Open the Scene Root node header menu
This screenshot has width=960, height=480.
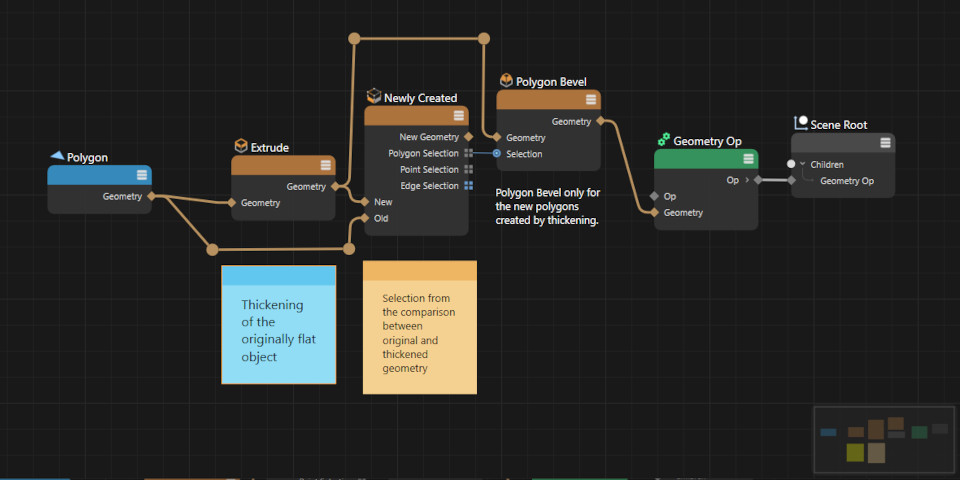(x=885, y=143)
